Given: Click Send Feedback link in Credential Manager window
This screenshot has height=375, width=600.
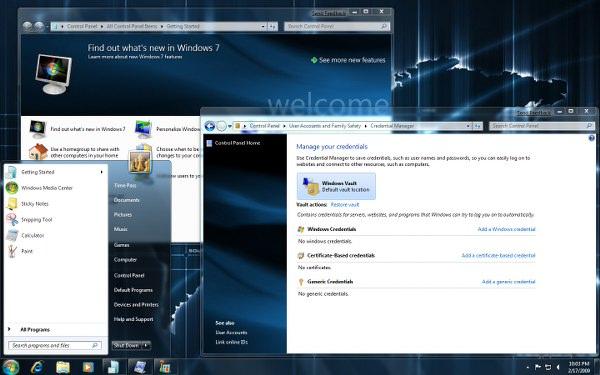Looking at the screenshot, I should 533,112.
